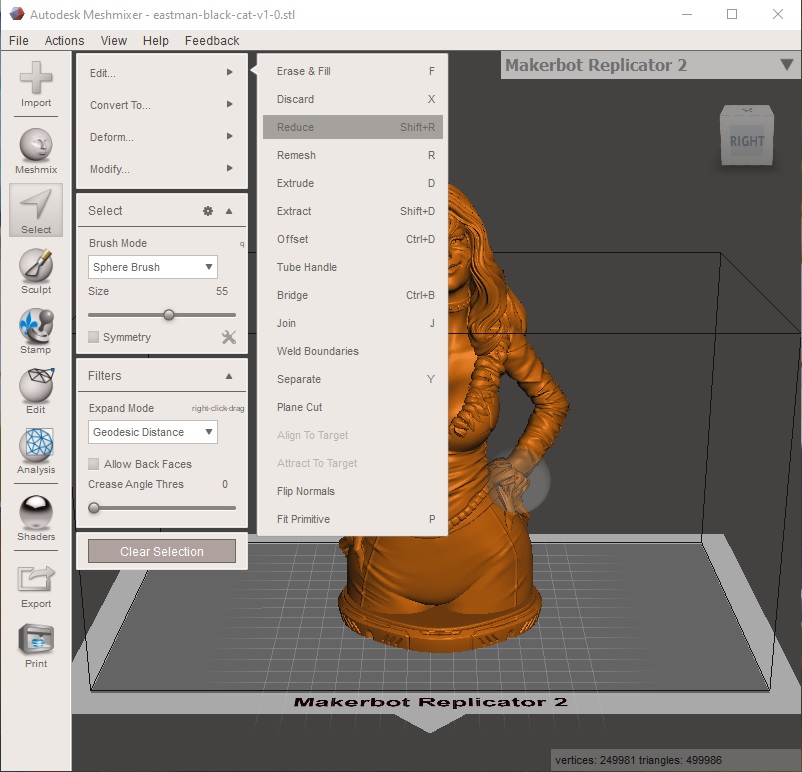Enable Allow Back Faces checkbox
802x772 pixels.
(x=93, y=464)
